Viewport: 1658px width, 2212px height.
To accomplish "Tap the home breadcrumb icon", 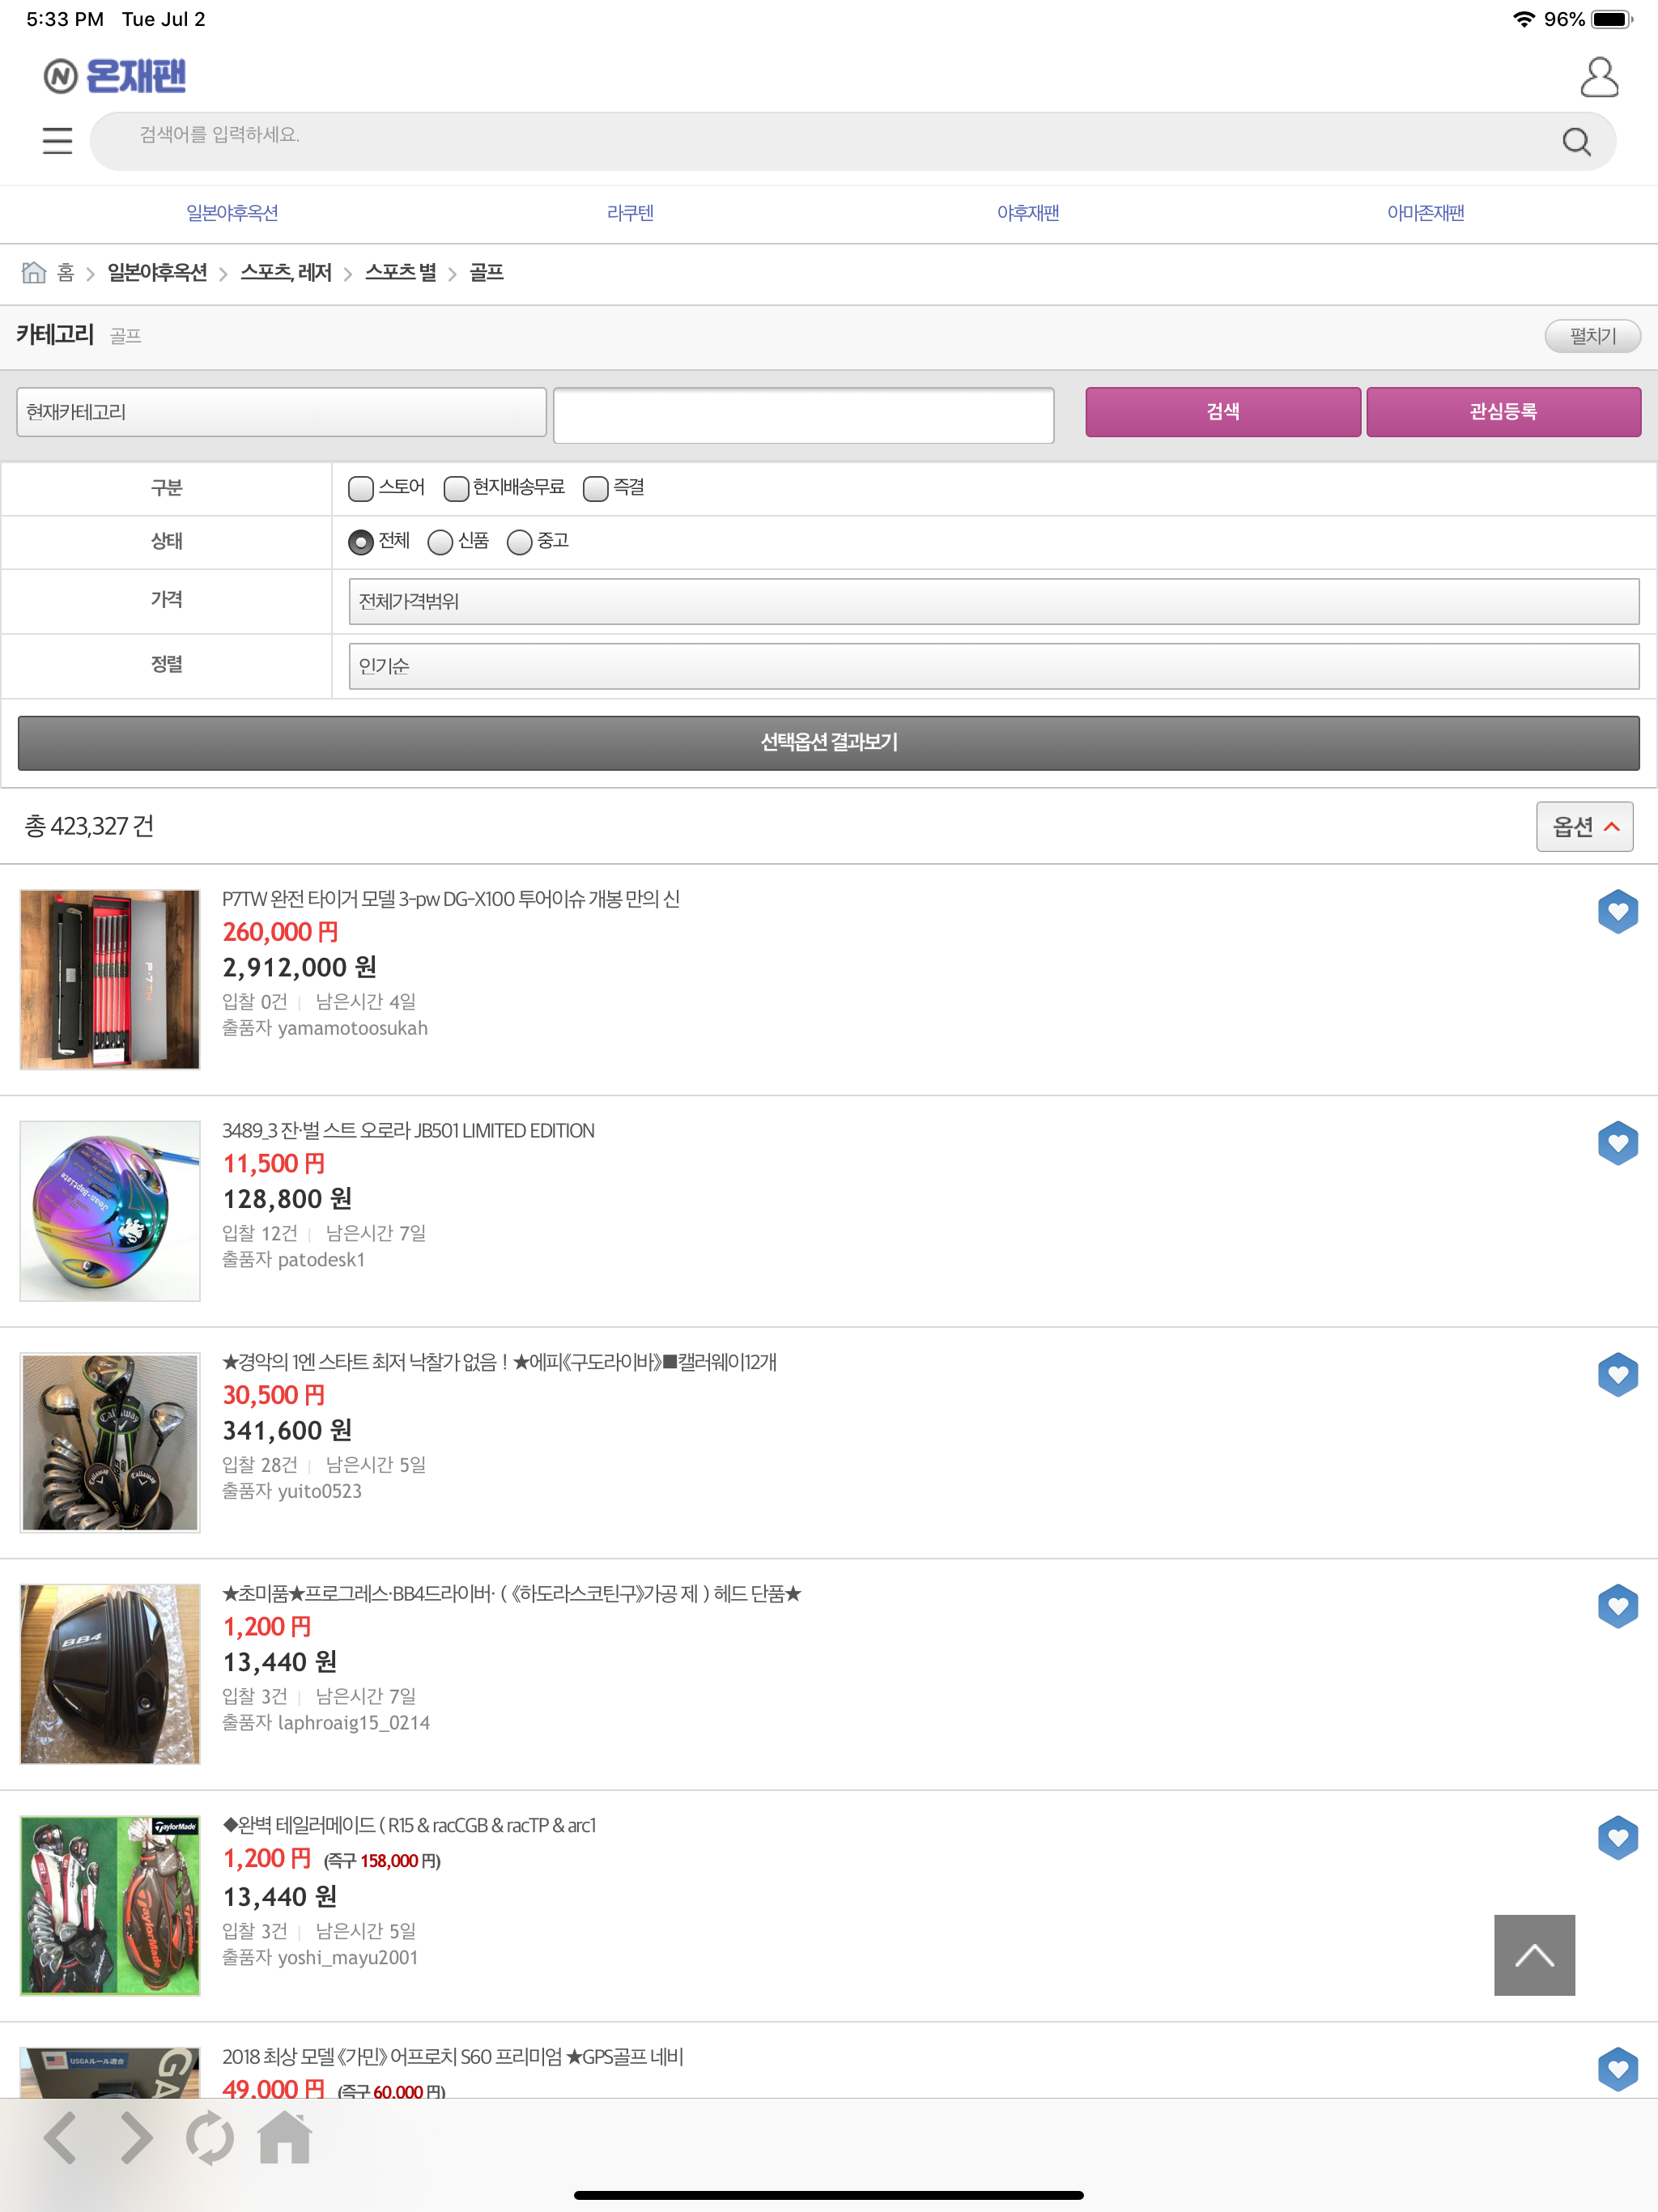I will pyautogui.click(x=34, y=272).
